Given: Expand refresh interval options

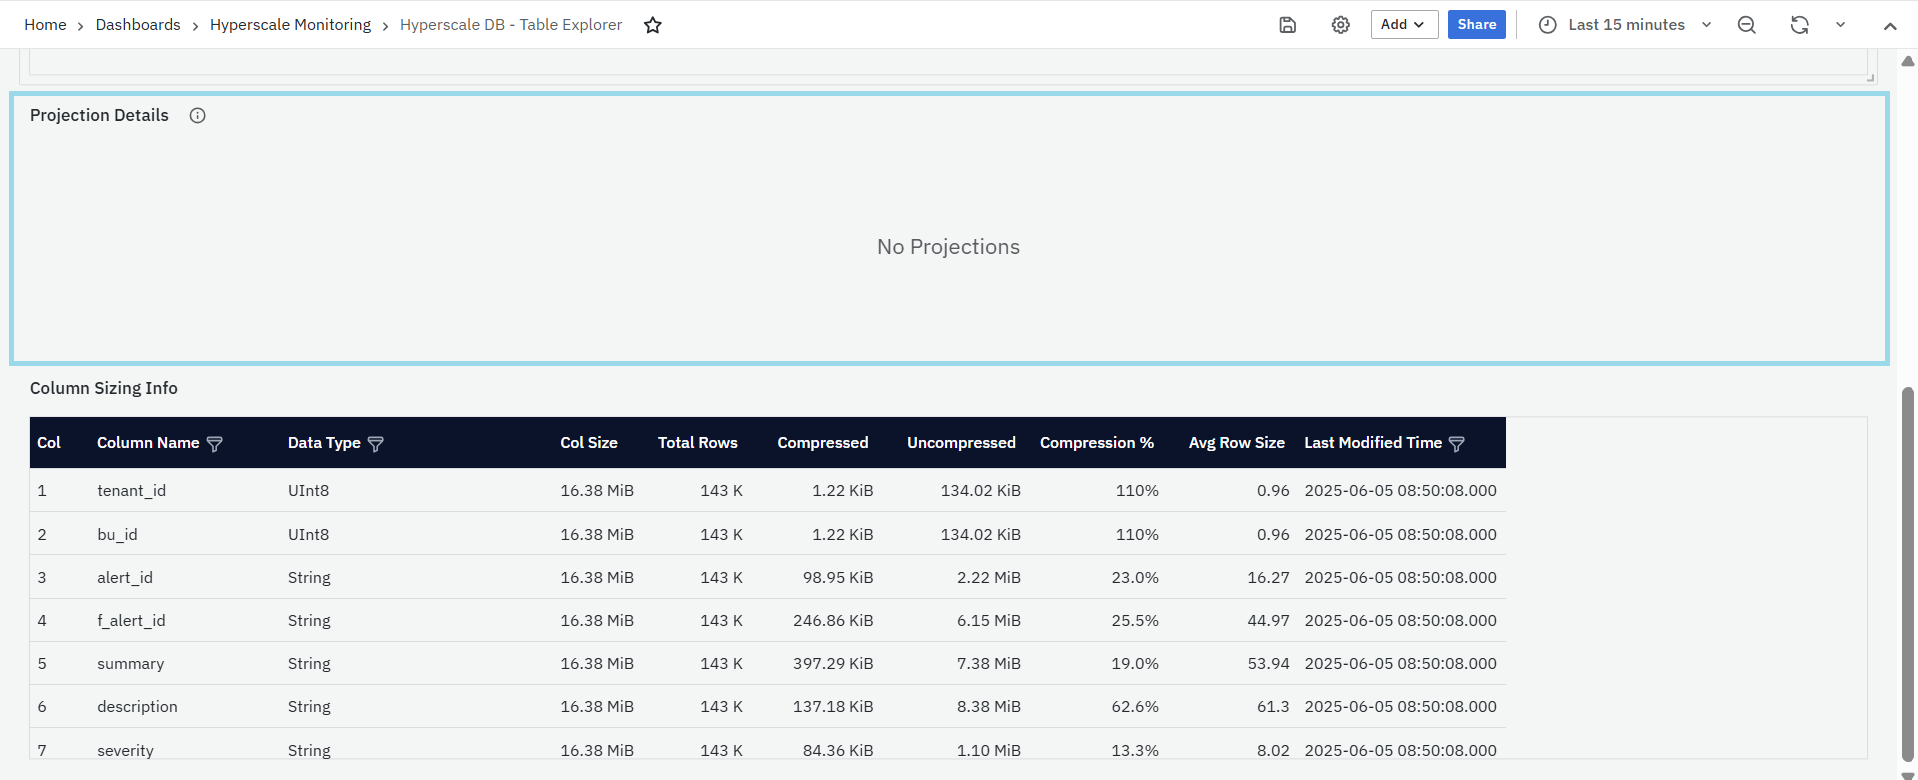Looking at the screenshot, I should click(1840, 25).
